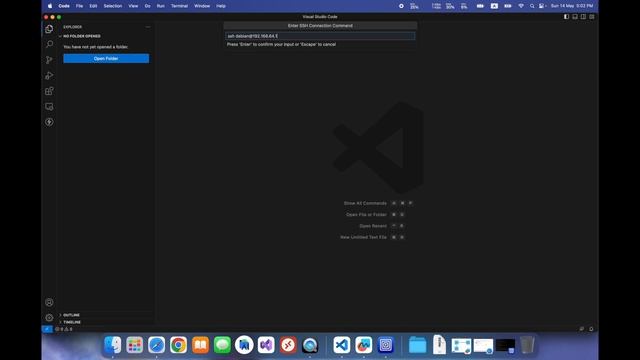Open Messages from the dock
This screenshot has height=360, width=640.
click(x=222, y=345)
